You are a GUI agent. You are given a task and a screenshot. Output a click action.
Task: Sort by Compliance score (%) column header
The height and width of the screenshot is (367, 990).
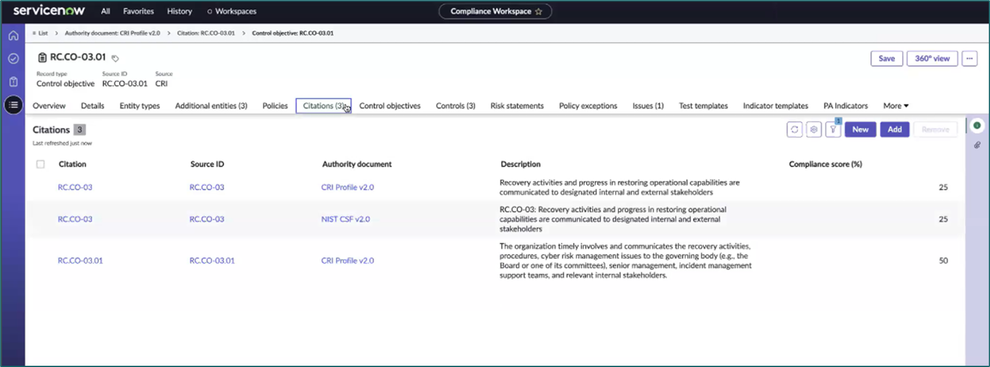pos(825,164)
